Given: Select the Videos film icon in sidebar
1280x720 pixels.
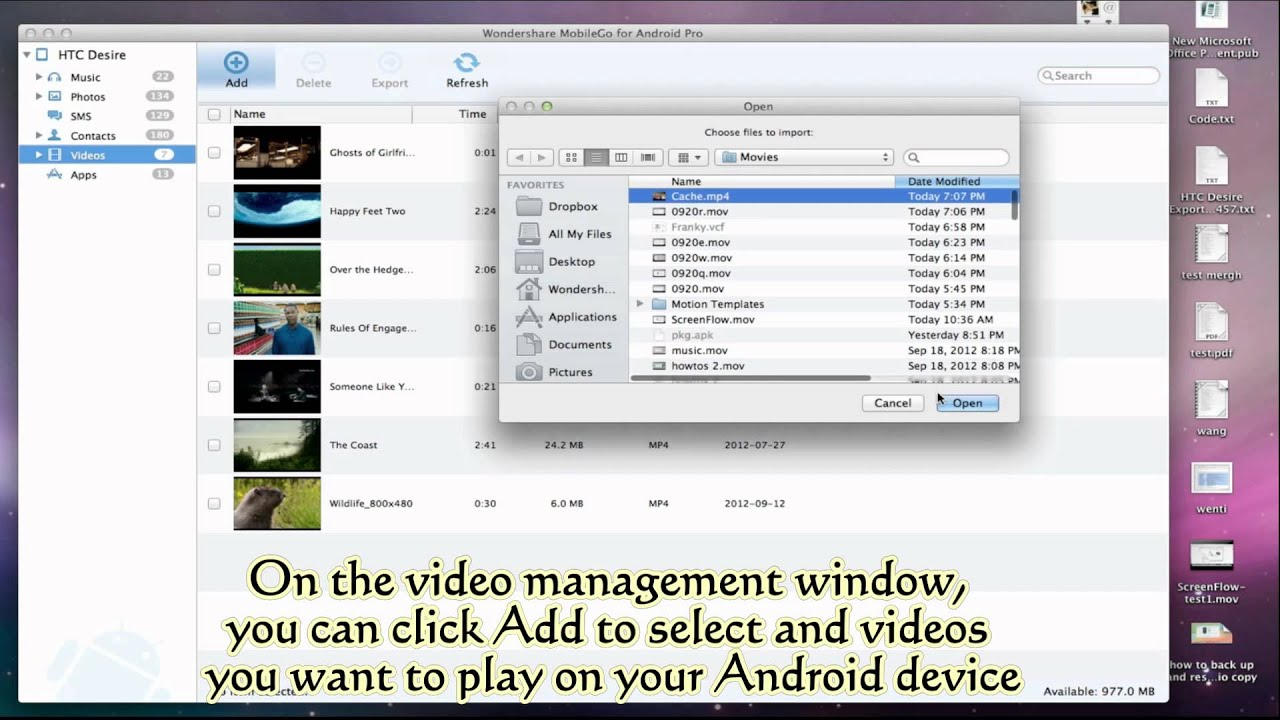Looking at the screenshot, I should coord(55,155).
